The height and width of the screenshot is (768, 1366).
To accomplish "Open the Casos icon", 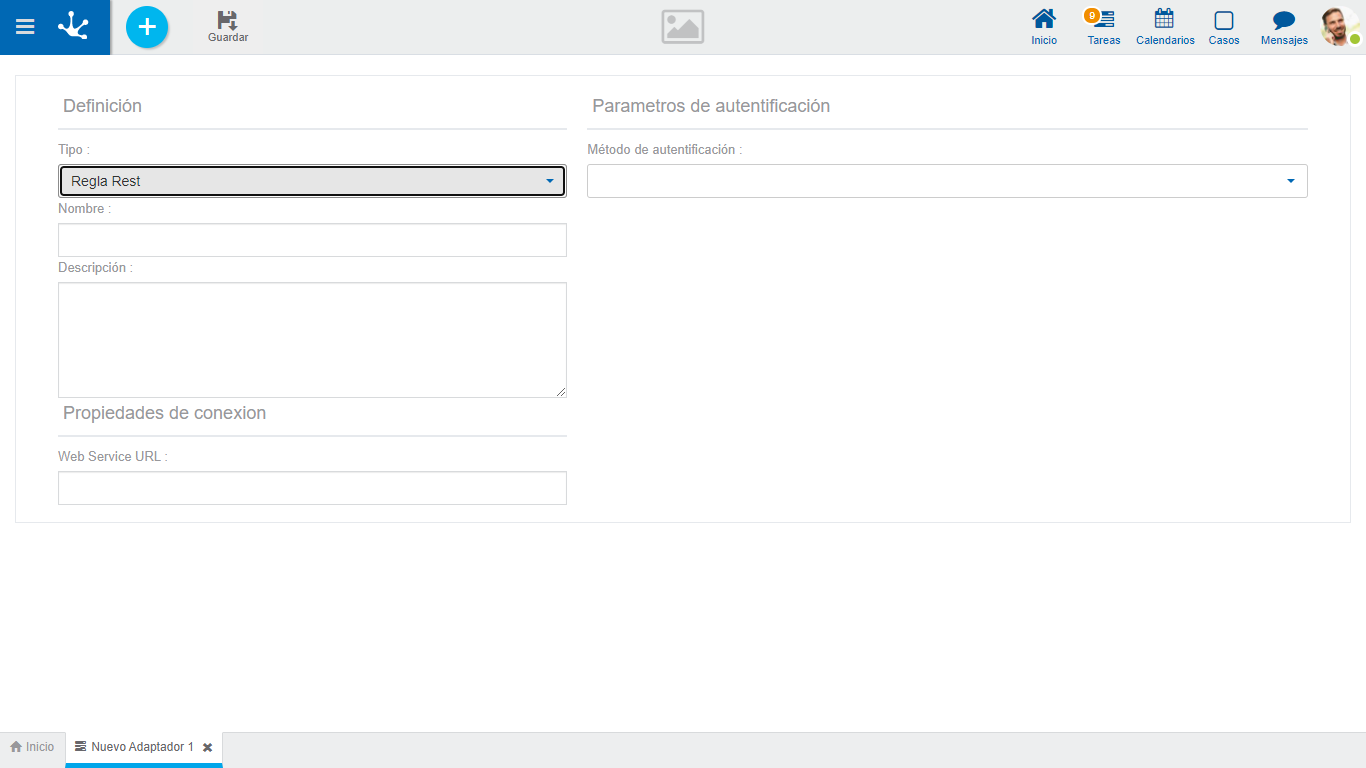I will pos(1224,27).
